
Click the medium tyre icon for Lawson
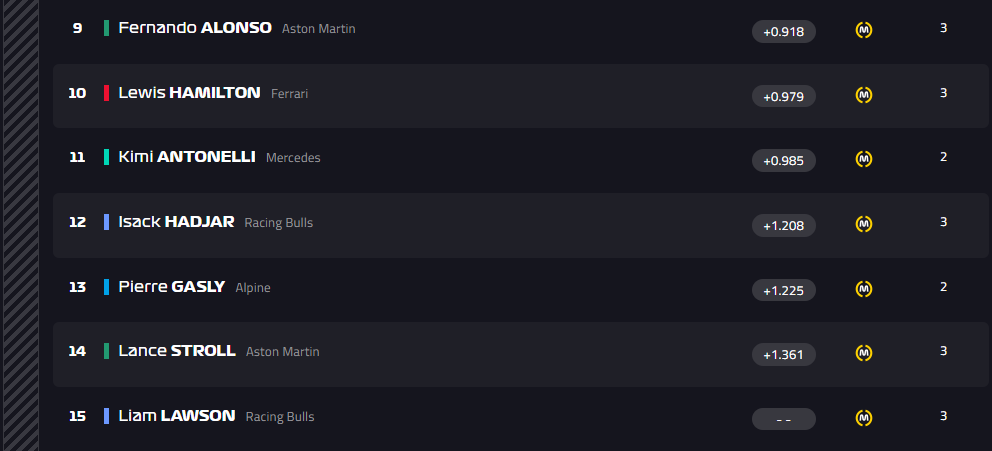[x=864, y=417]
